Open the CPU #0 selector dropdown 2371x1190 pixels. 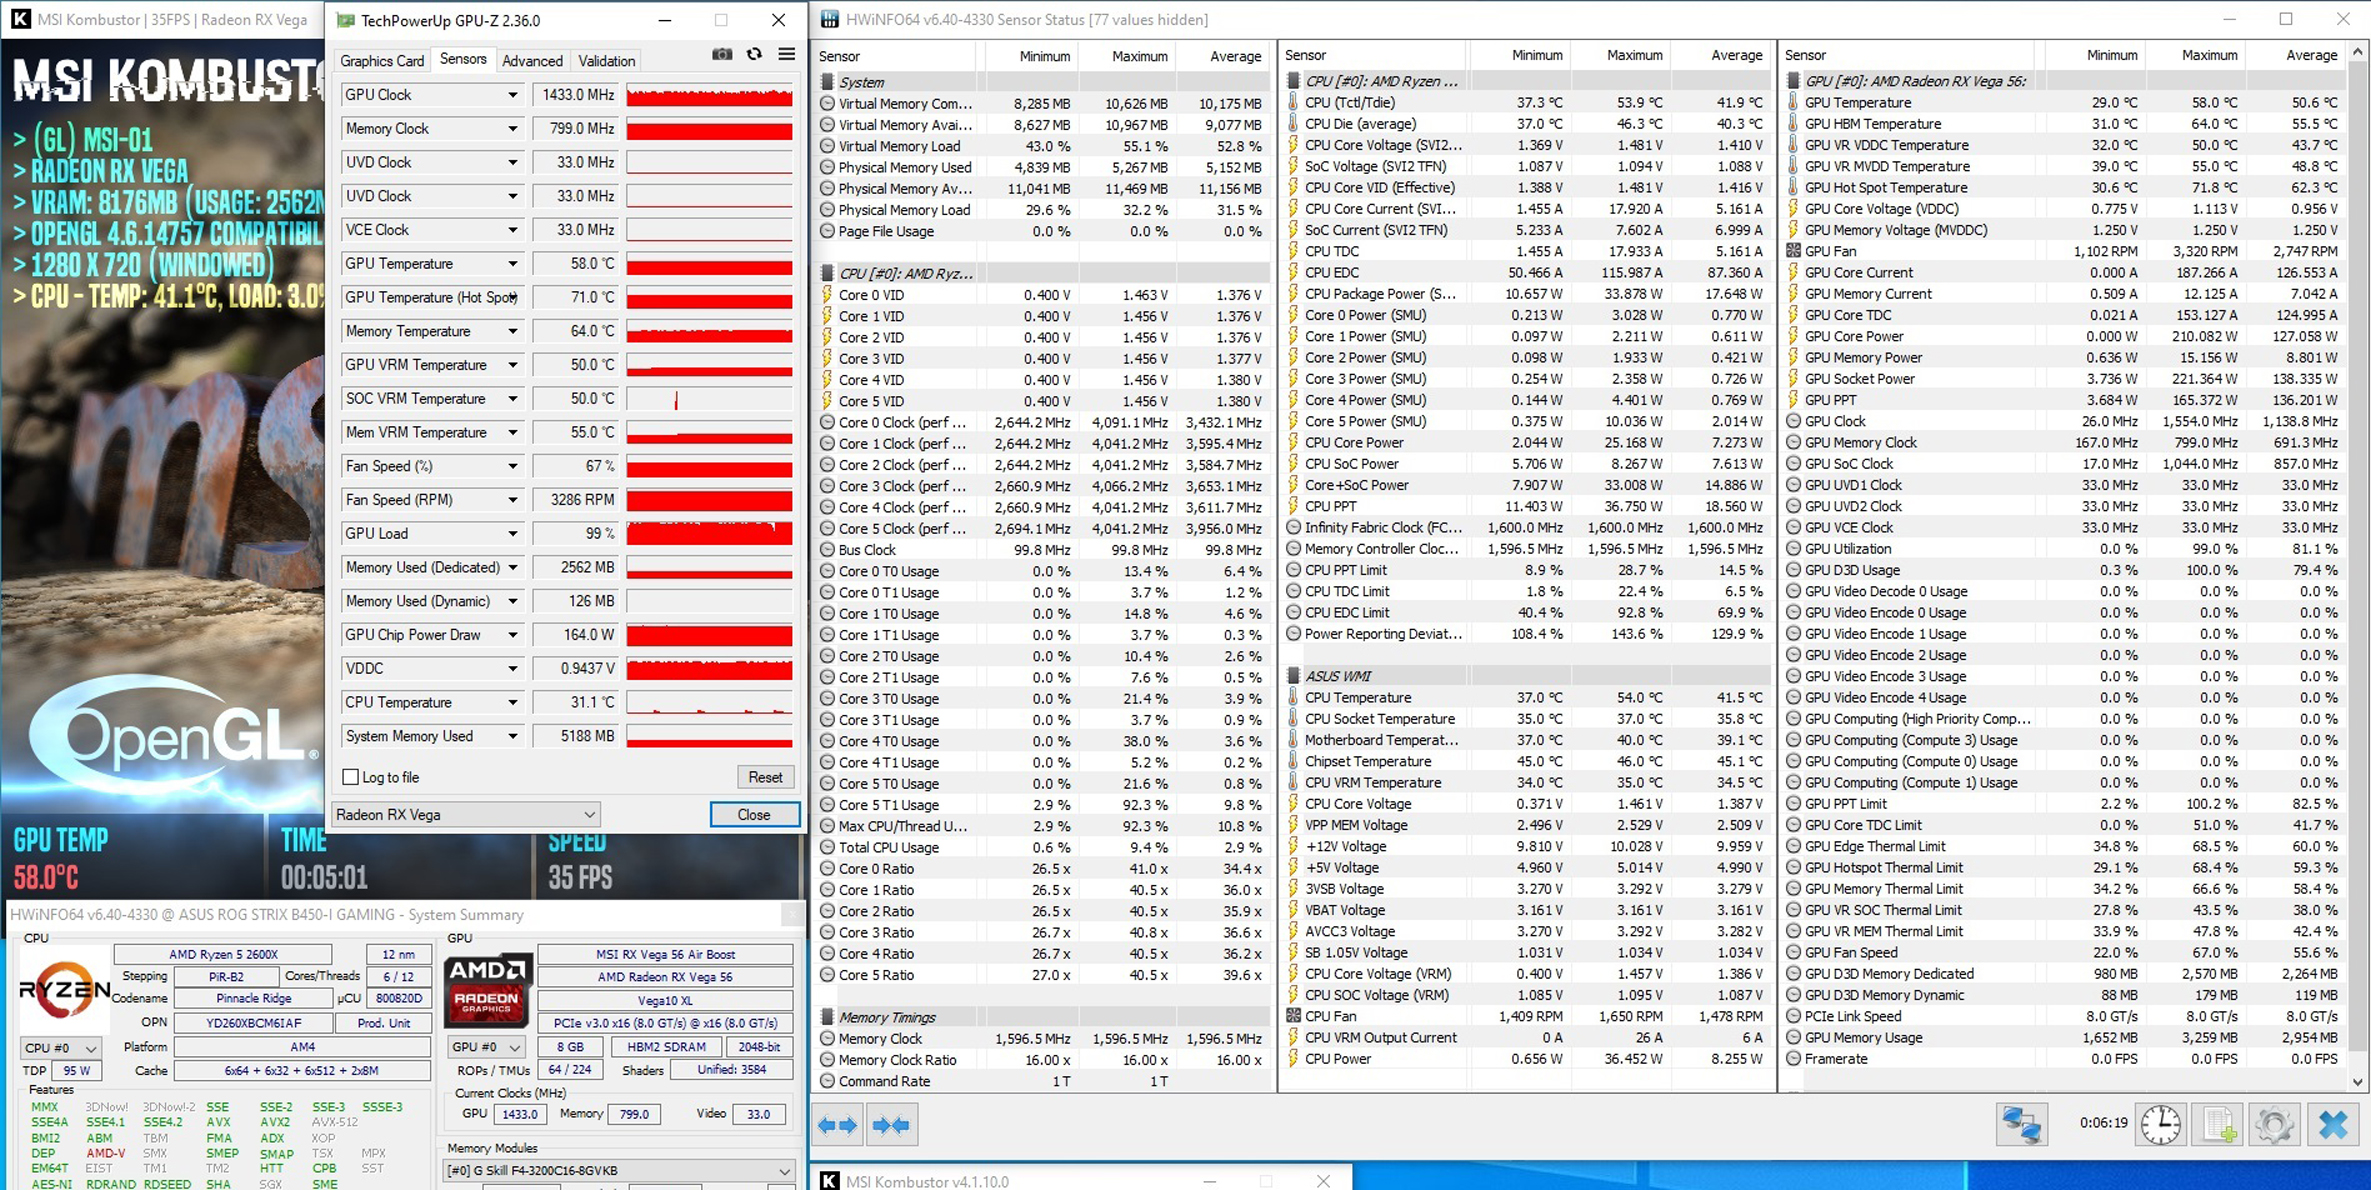point(61,1048)
